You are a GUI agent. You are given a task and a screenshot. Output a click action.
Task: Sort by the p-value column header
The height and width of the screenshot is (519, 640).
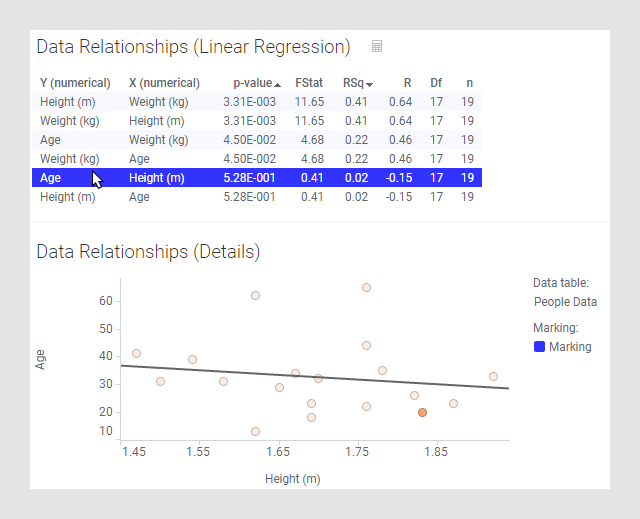[251, 83]
